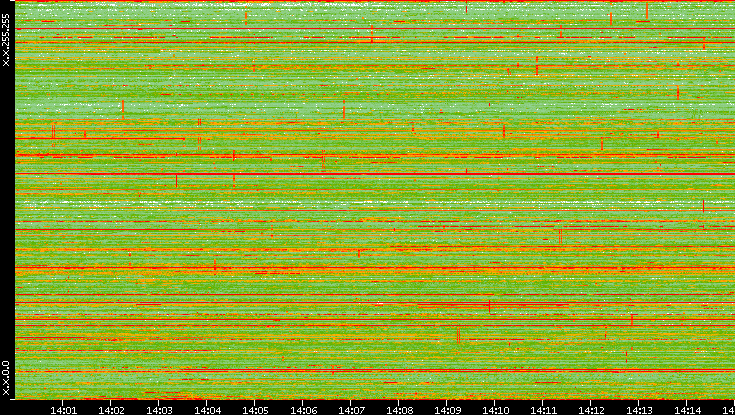Click the 14:10 time axis label

495,410
